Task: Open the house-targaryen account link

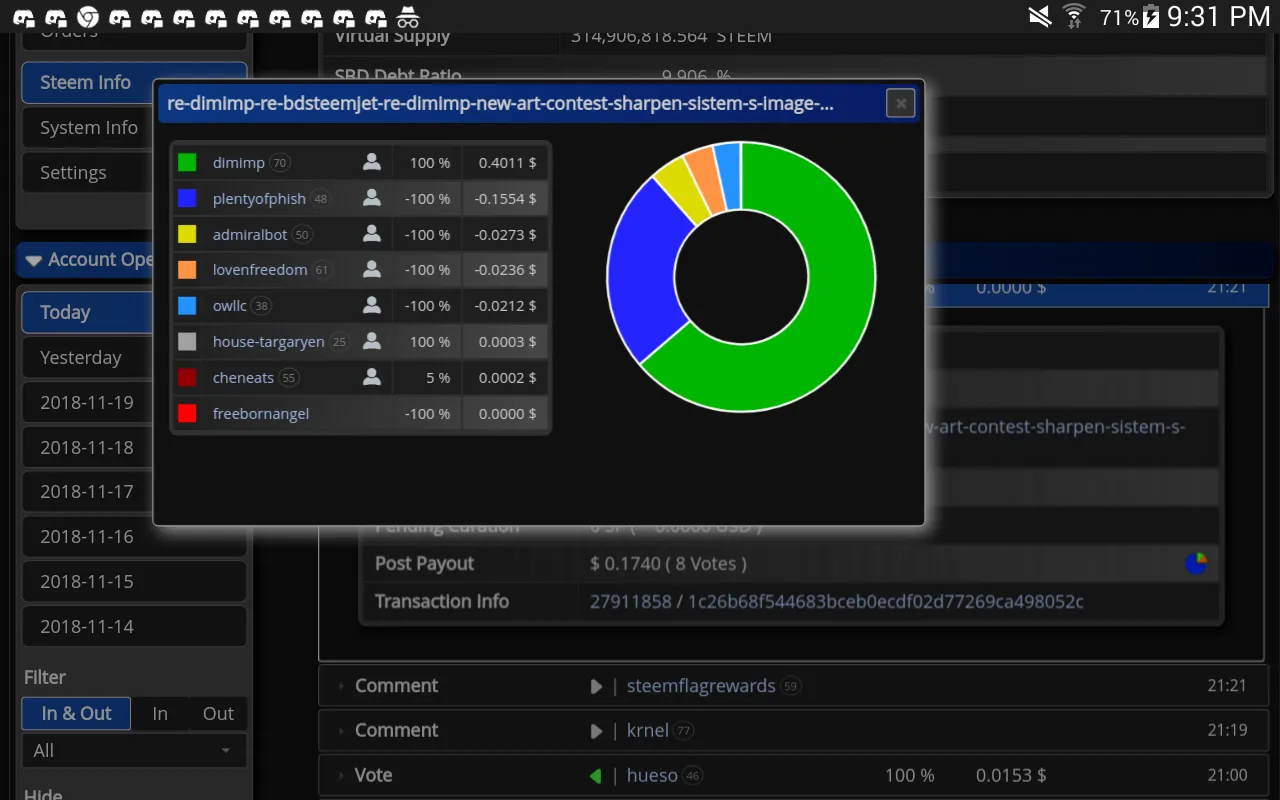Action: click(269, 342)
